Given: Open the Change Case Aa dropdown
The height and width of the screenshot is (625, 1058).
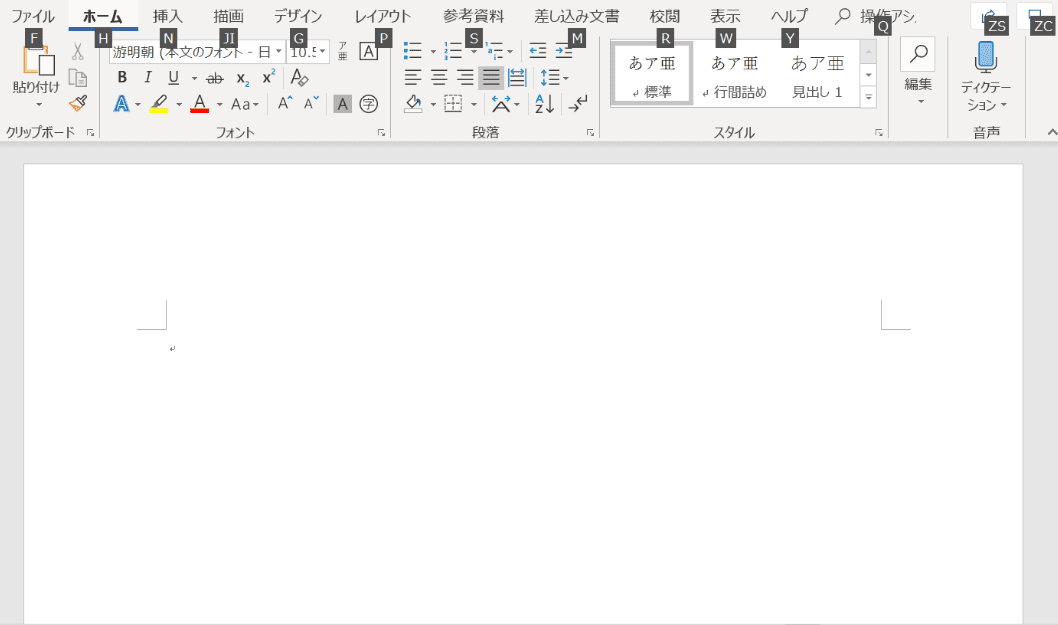Looking at the screenshot, I should 244,105.
